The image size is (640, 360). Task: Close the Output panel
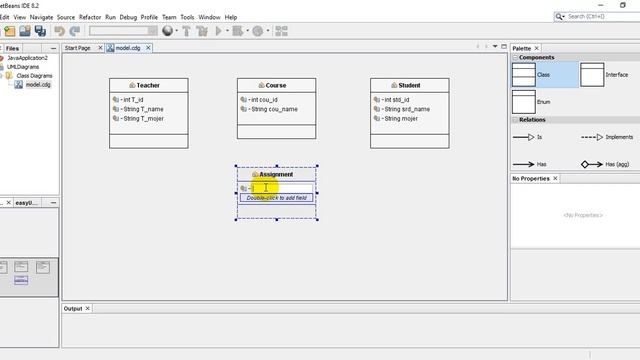87,309
